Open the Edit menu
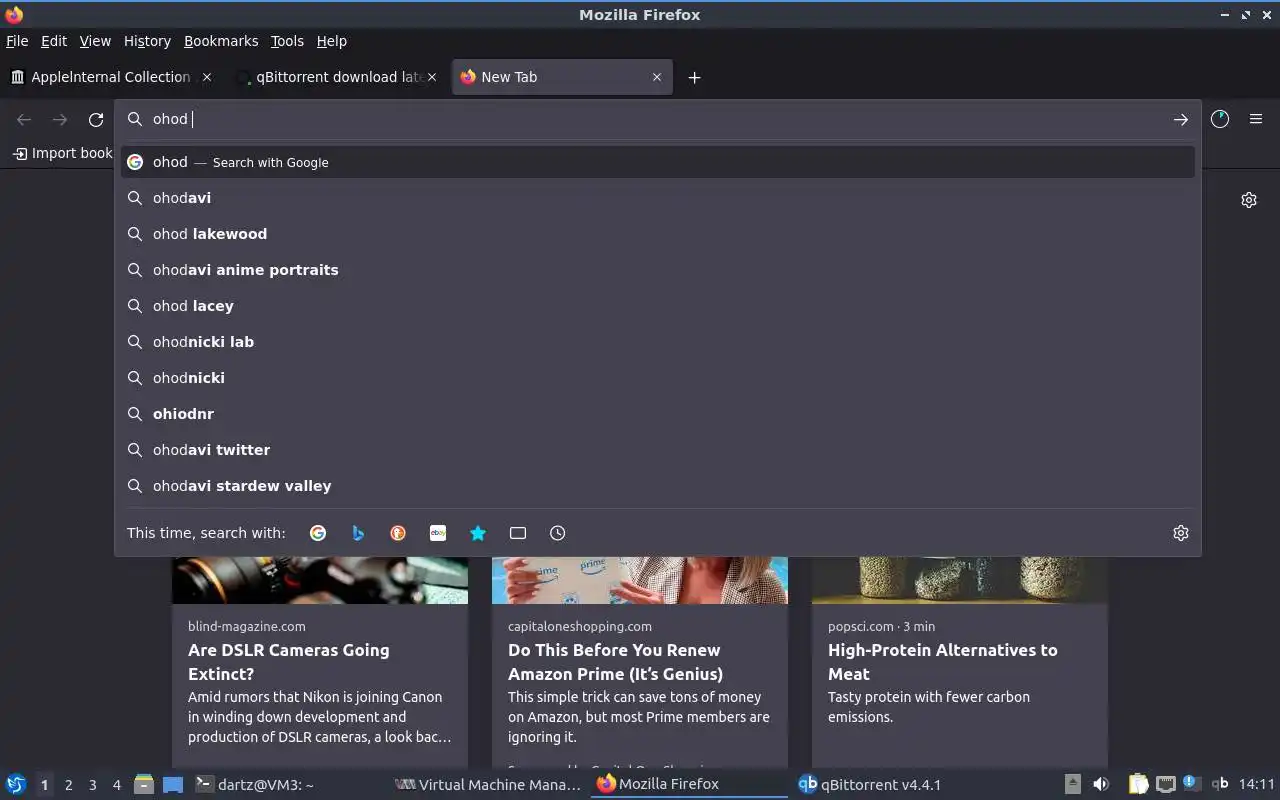 [54, 41]
